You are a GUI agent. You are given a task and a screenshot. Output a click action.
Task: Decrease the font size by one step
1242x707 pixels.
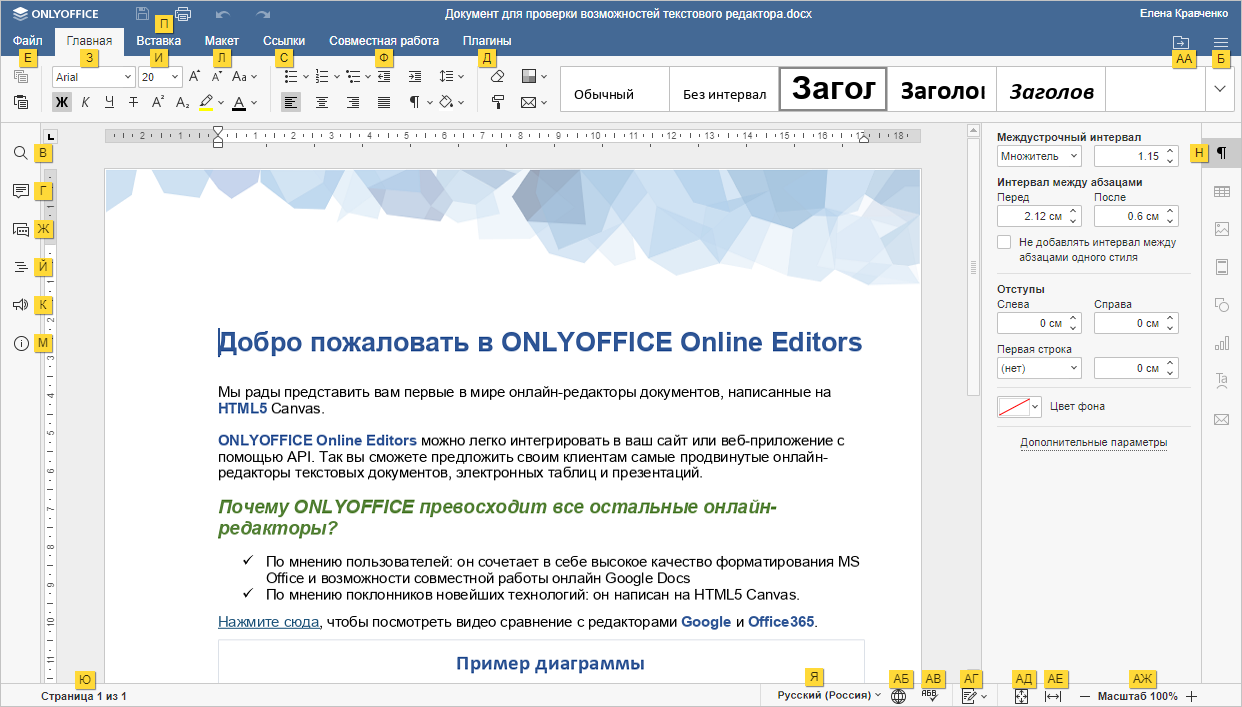click(x=217, y=76)
